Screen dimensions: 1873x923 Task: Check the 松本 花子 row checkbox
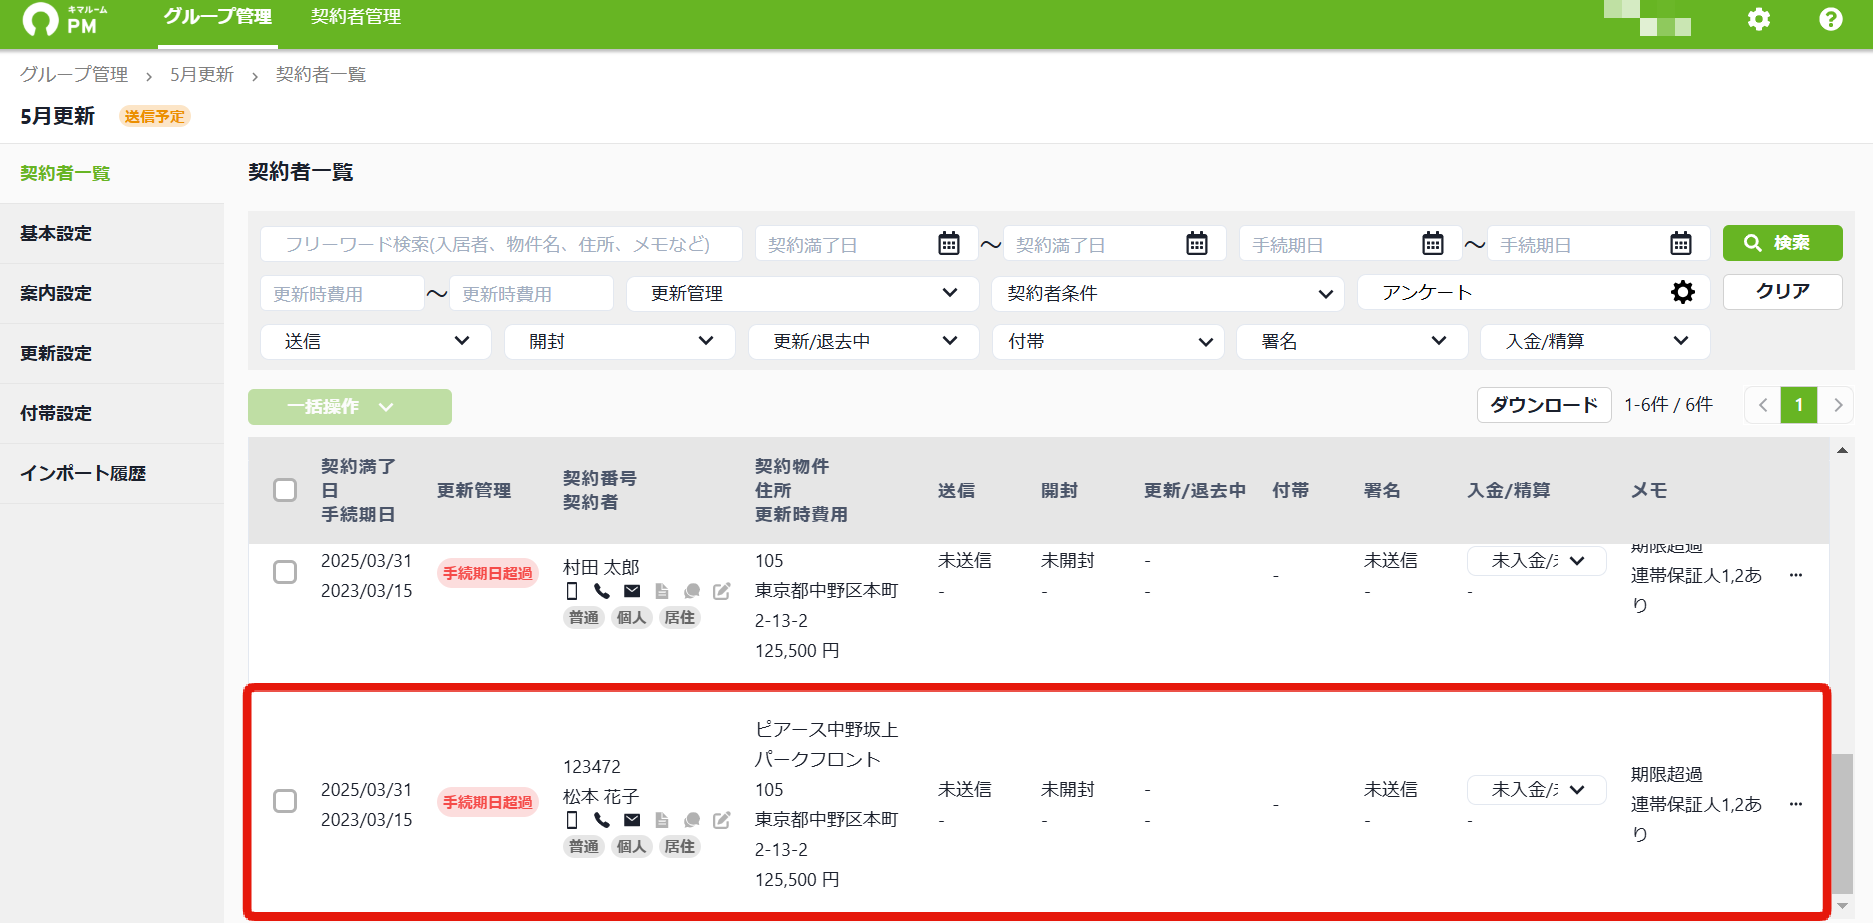pos(285,801)
